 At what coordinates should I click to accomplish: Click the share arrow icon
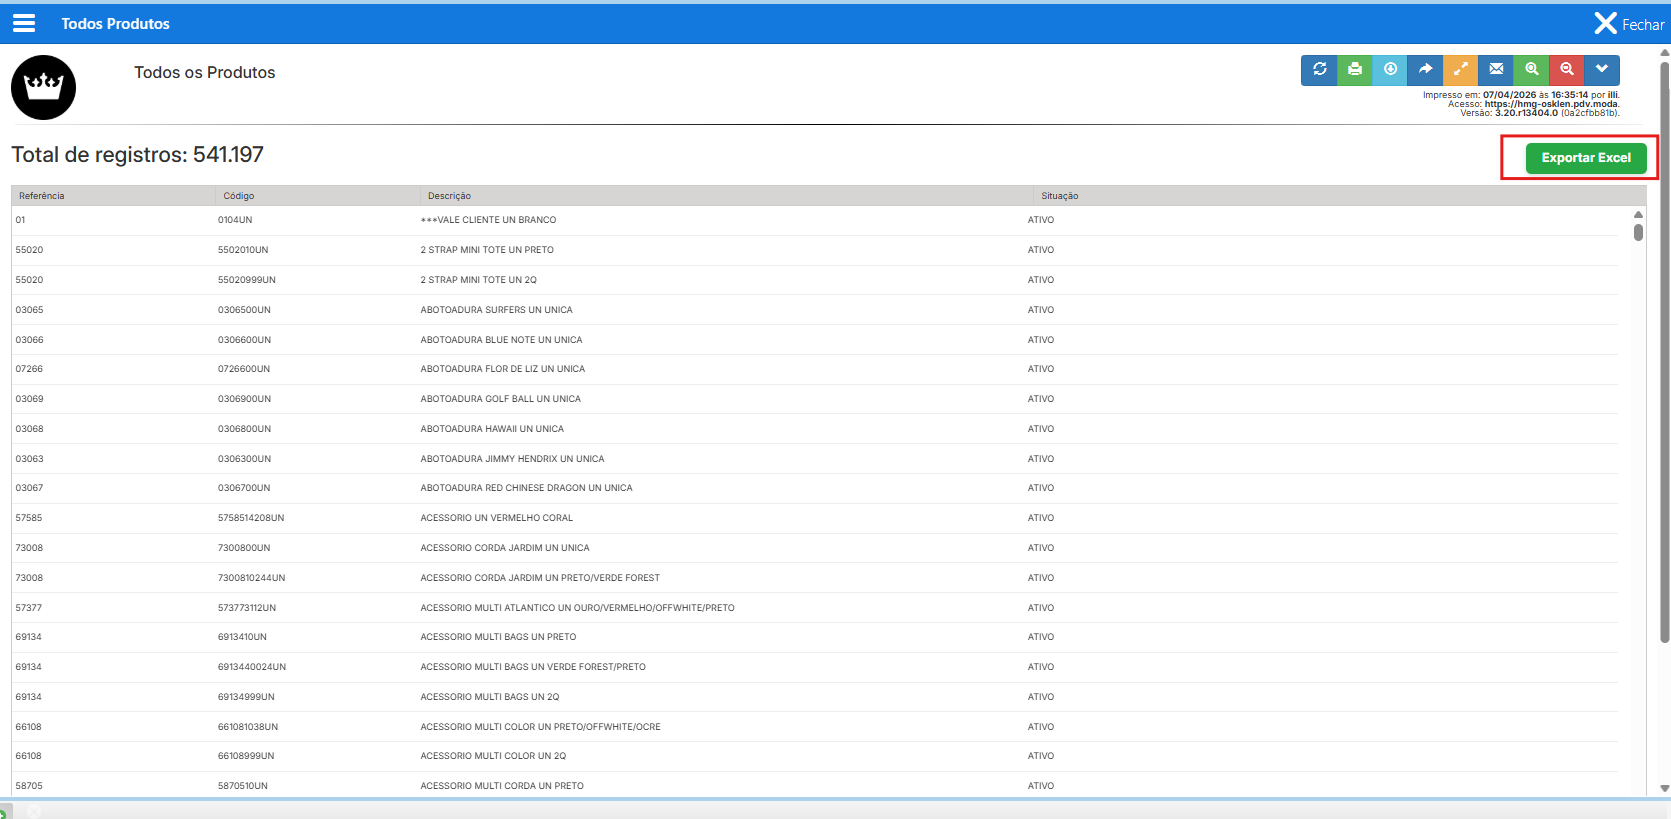tap(1425, 70)
